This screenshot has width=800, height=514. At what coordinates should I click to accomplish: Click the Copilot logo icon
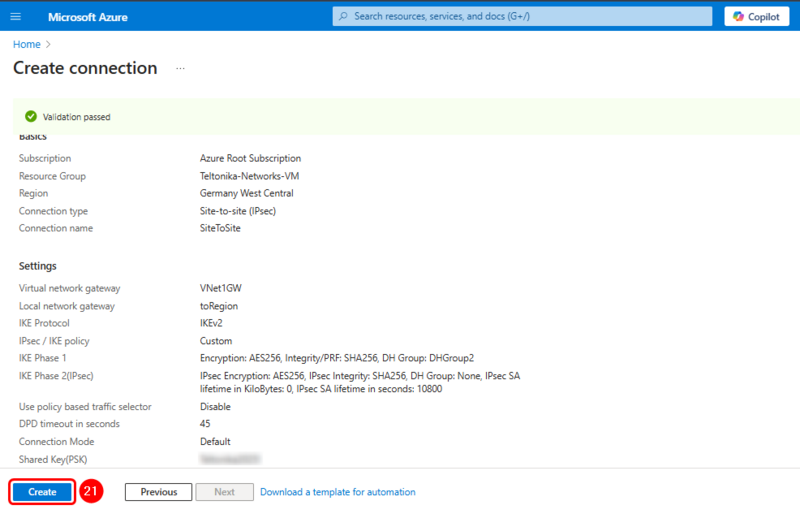tap(740, 17)
